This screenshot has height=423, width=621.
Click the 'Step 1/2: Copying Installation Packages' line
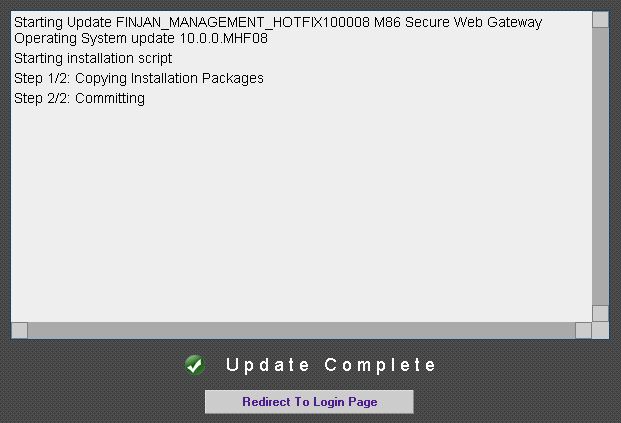click(x=139, y=78)
